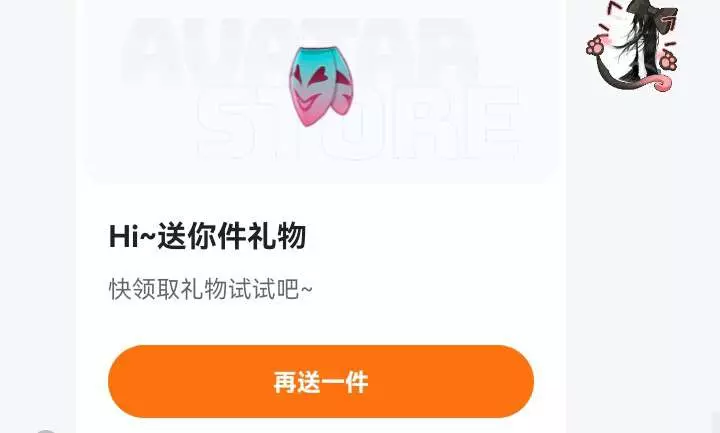Tap the left pink cat paw decoration
This screenshot has height=433, width=720.
click(x=597, y=47)
